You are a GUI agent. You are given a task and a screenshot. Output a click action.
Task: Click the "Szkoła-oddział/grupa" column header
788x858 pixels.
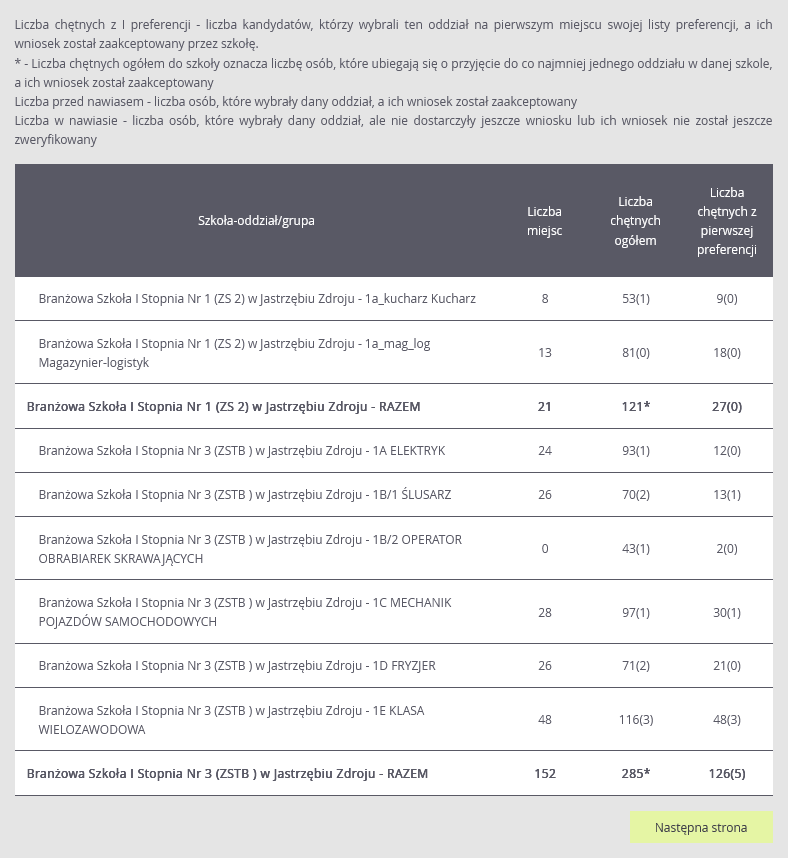[256, 221]
